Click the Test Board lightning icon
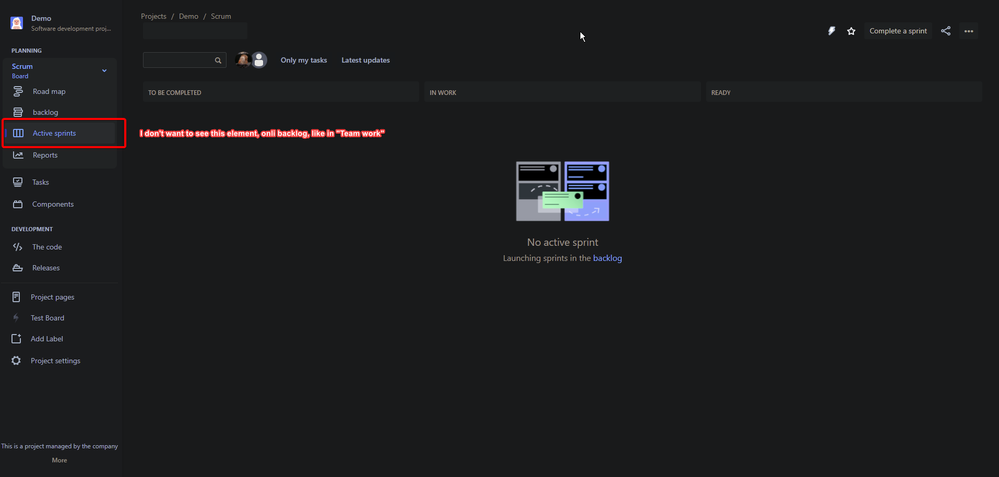The width and height of the screenshot is (999, 477). [17, 318]
